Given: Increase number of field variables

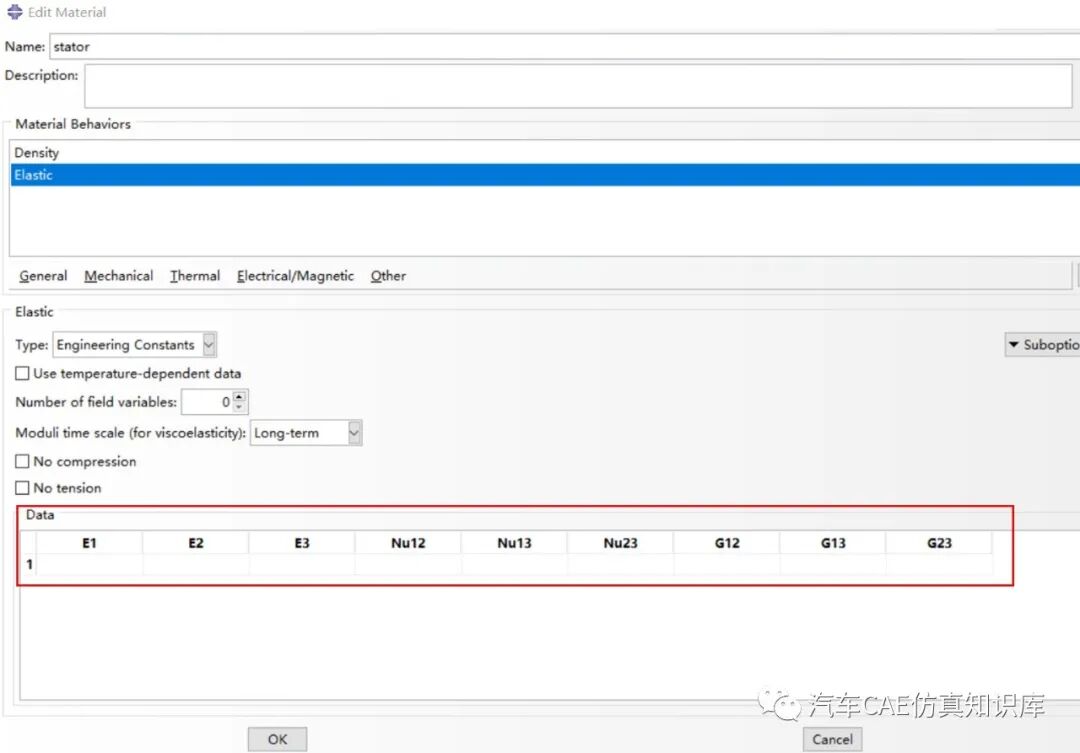Looking at the screenshot, I should coord(239,396).
